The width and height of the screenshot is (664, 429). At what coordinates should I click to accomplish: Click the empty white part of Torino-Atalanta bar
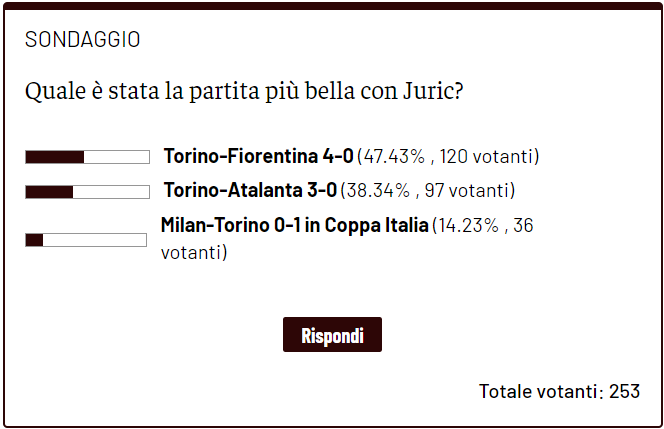click(110, 191)
